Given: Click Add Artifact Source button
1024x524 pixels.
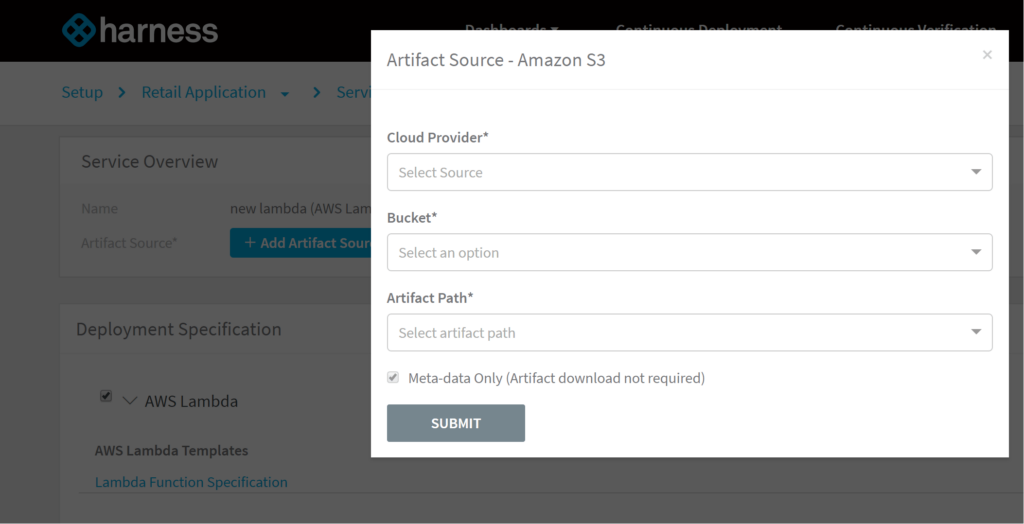Looking at the screenshot, I should 302,243.
